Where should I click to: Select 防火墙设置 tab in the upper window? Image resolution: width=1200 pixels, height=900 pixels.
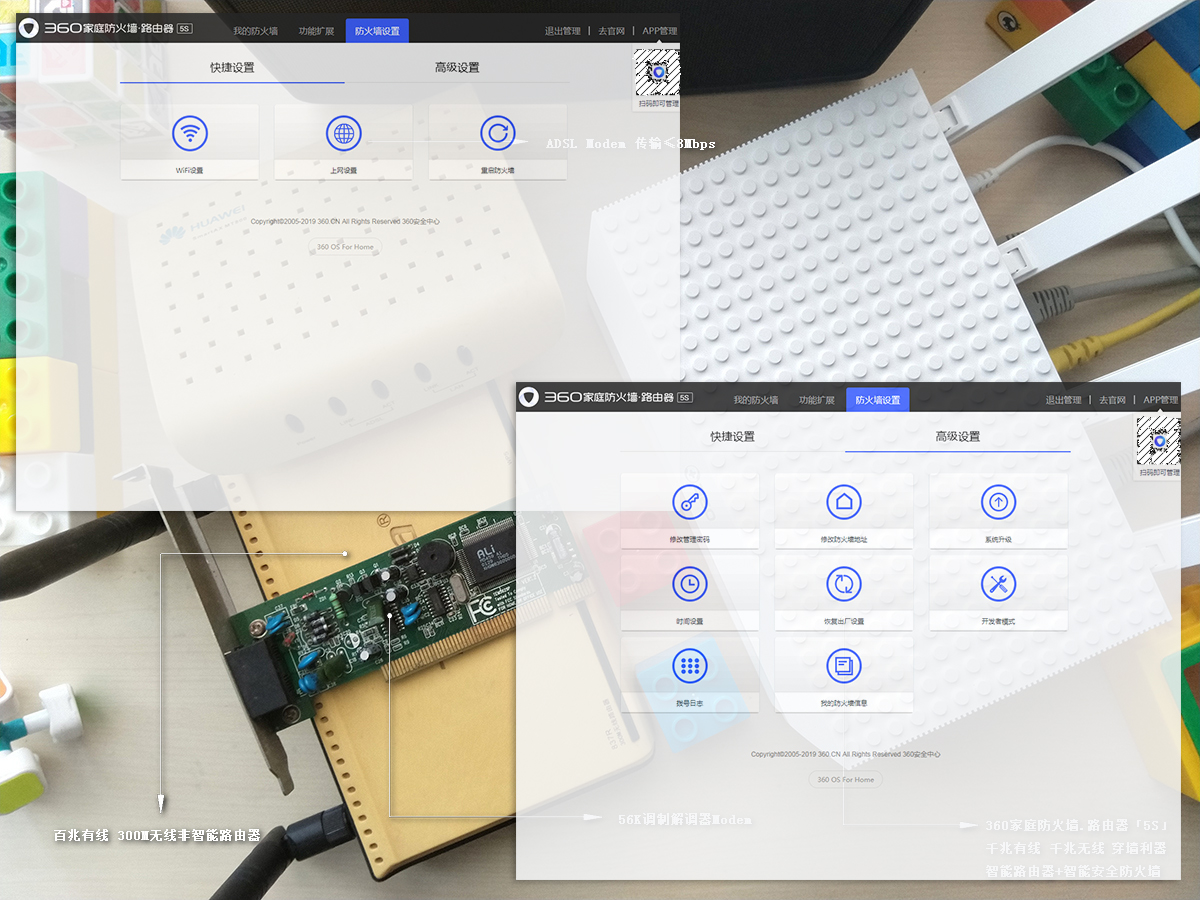point(377,31)
